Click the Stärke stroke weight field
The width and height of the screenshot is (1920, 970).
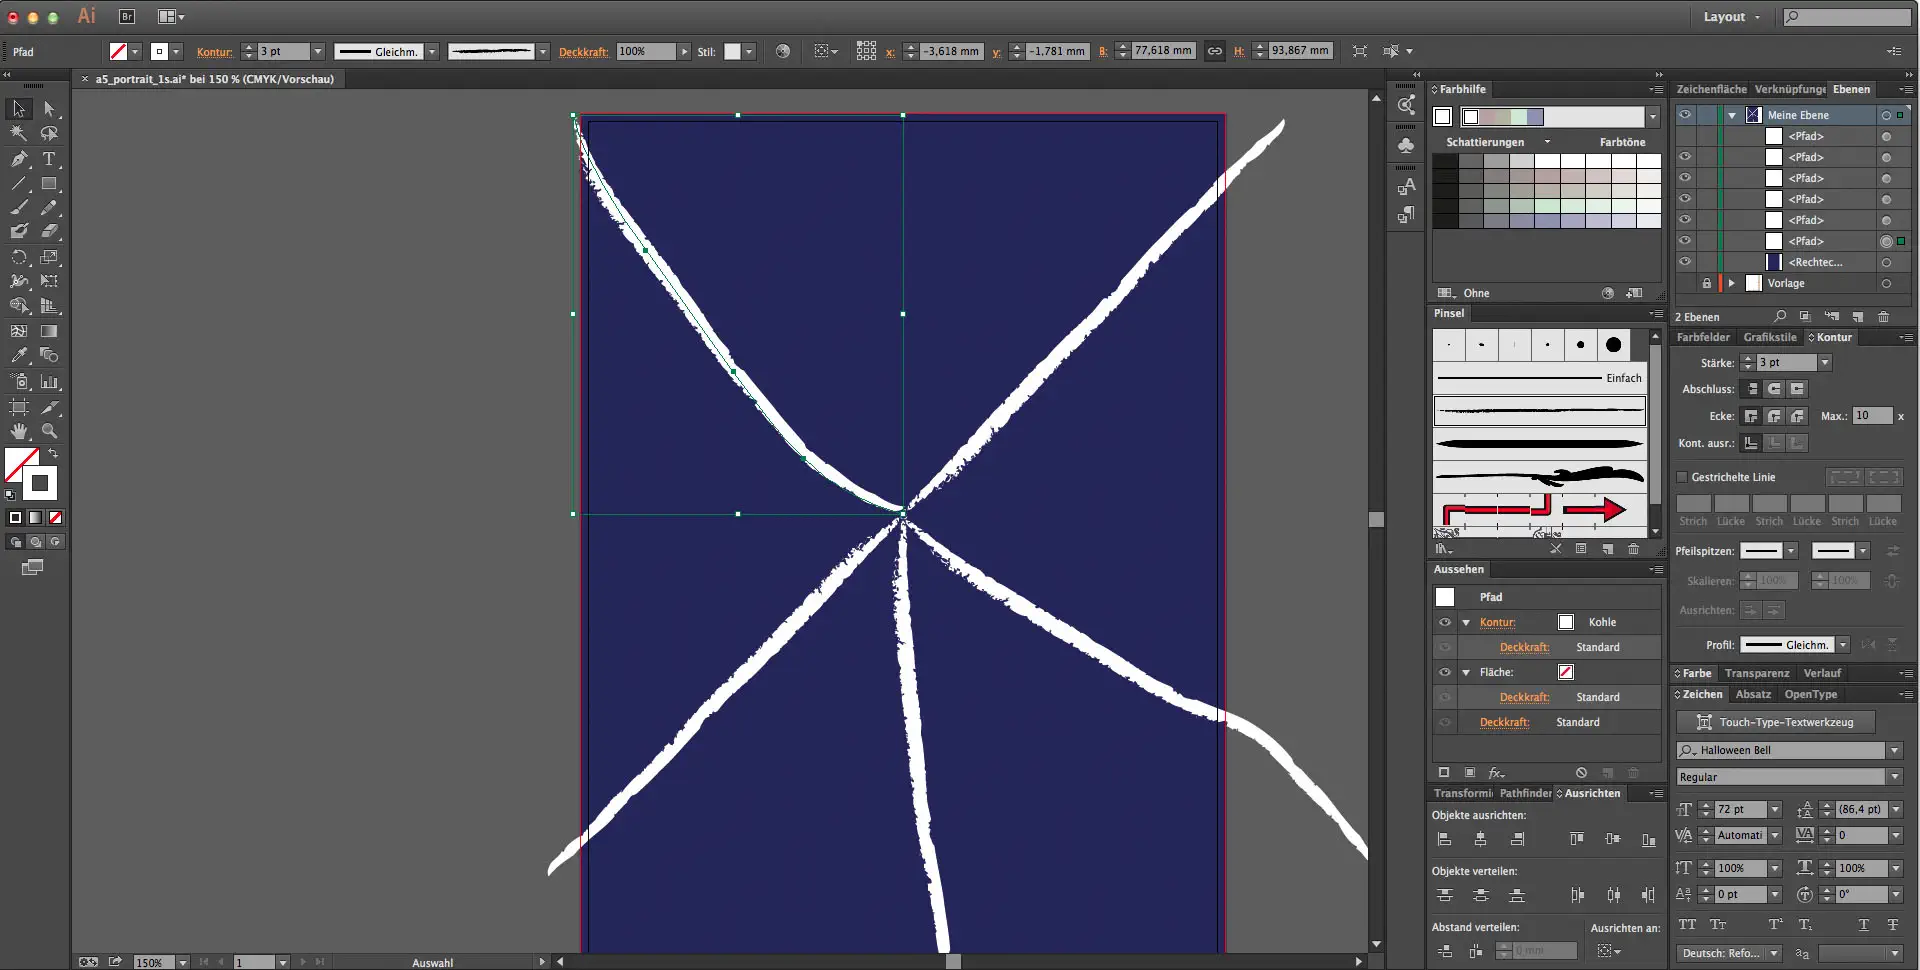coord(1785,363)
